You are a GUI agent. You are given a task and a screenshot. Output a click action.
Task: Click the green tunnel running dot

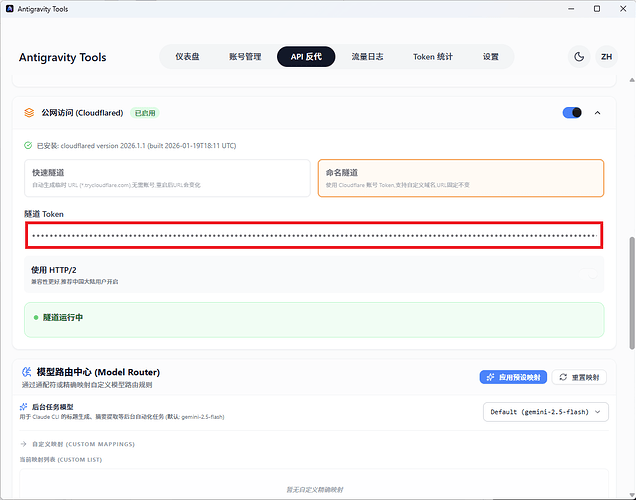[36, 318]
